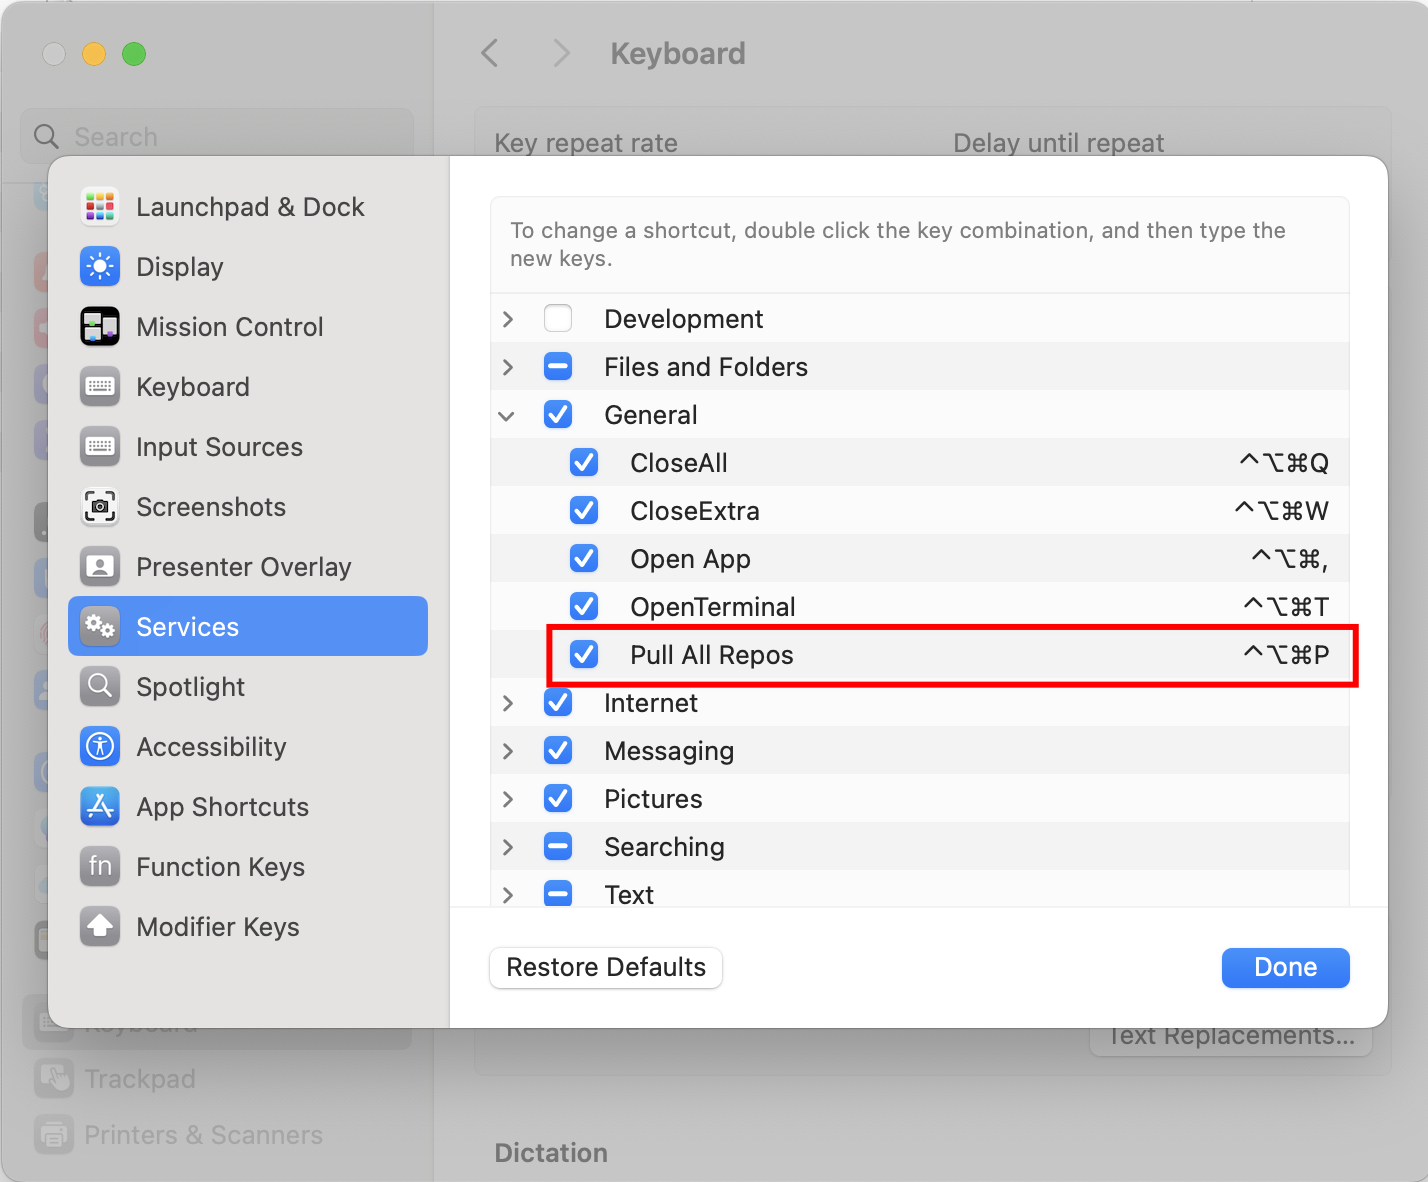Click the Restore Defaults button

tap(606, 967)
